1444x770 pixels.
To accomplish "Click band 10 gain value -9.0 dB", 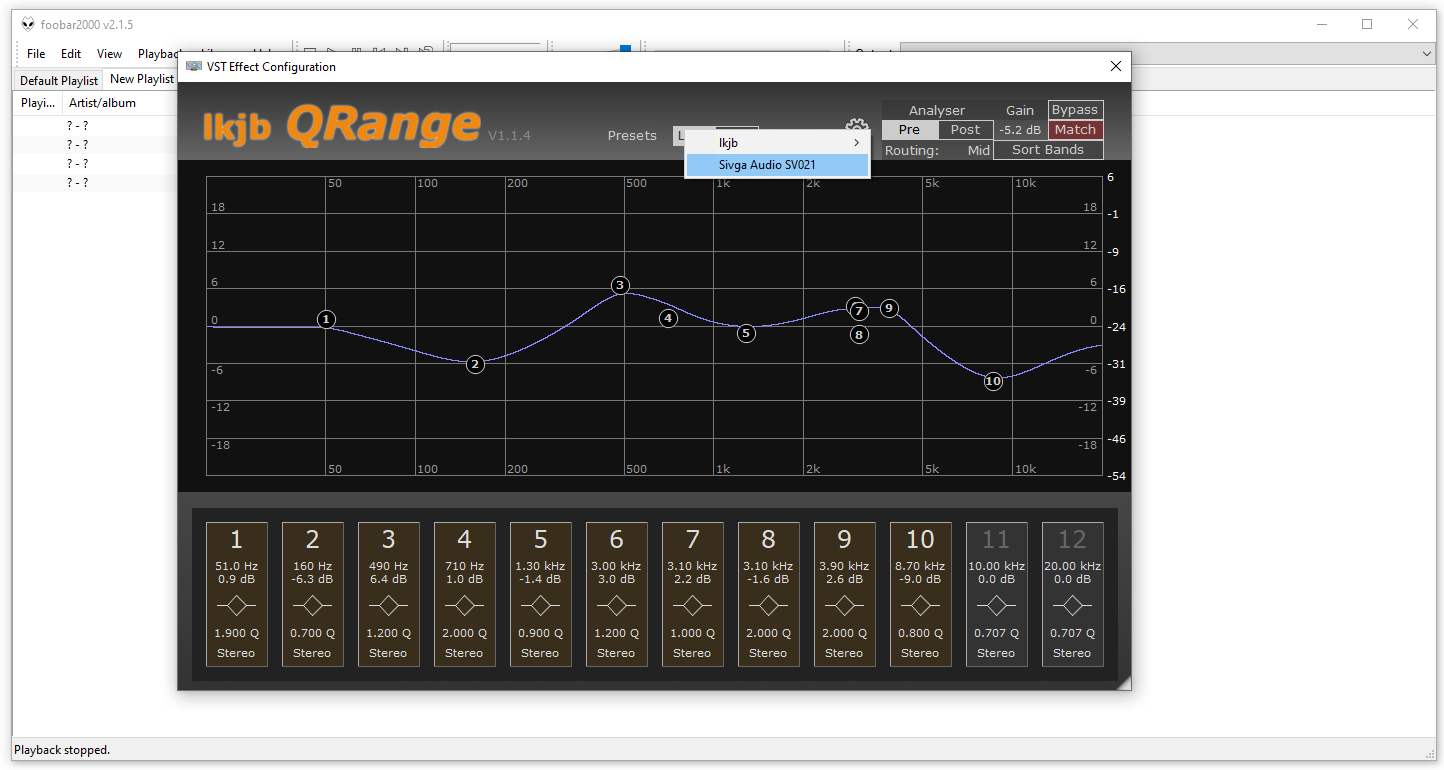I will click(920, 579).
